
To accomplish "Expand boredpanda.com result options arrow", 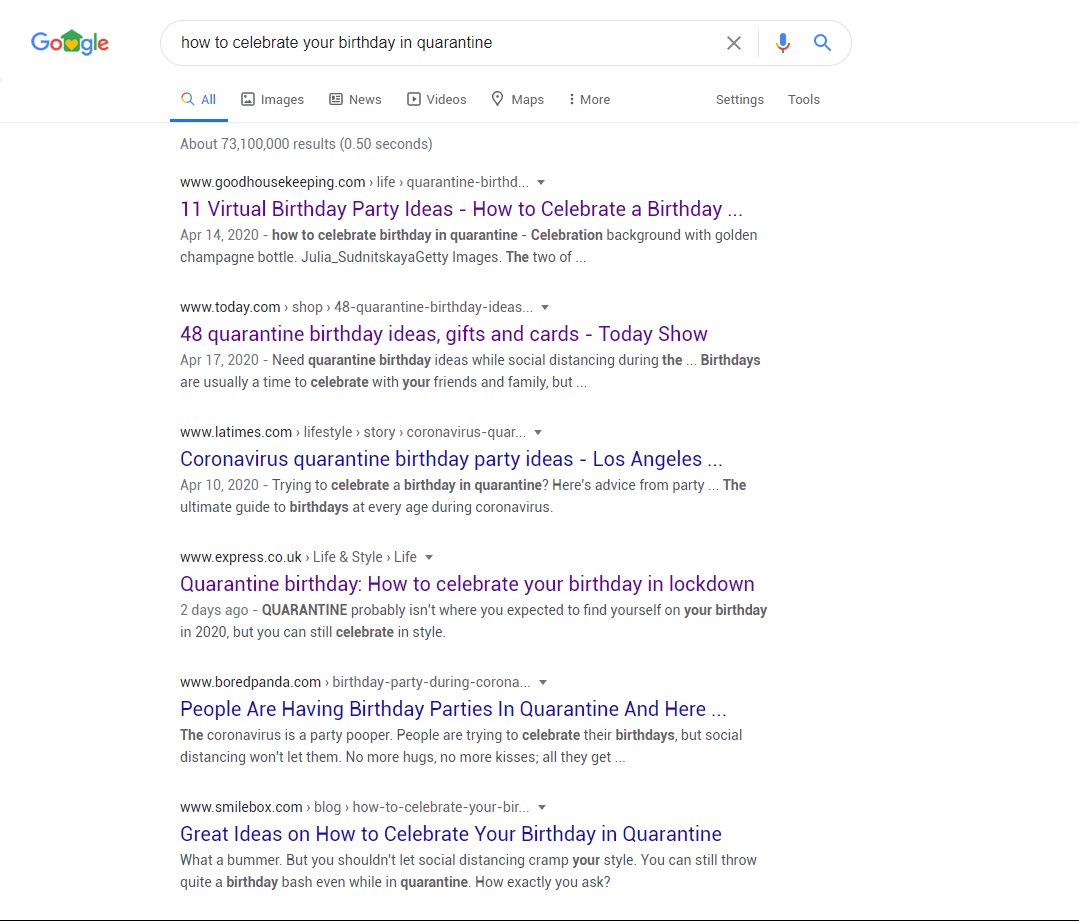I will coord(543,683).
